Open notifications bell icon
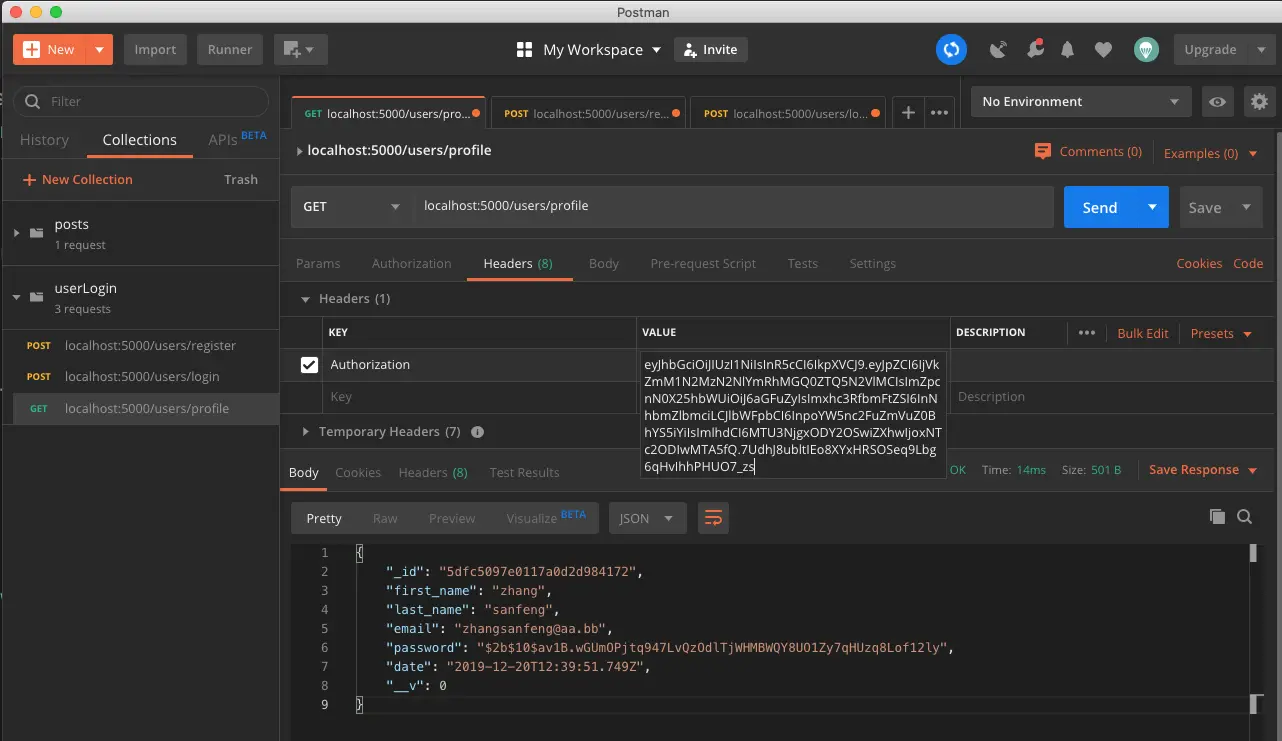Viewport: 1282px width, 741px height. coord(1068,49)
